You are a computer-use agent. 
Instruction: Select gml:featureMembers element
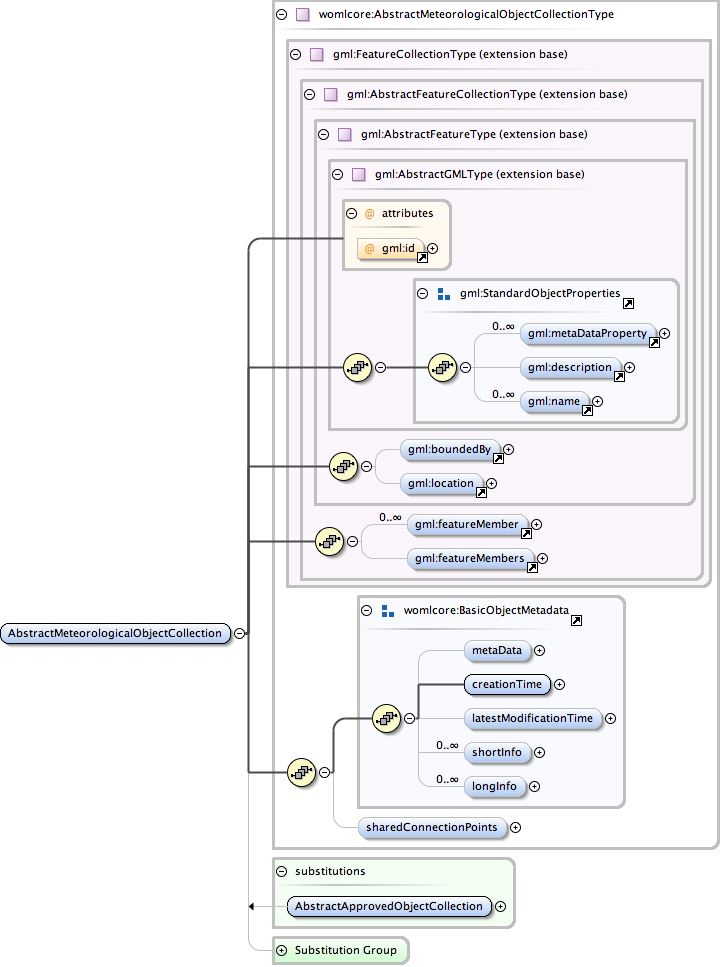[470, 558]
